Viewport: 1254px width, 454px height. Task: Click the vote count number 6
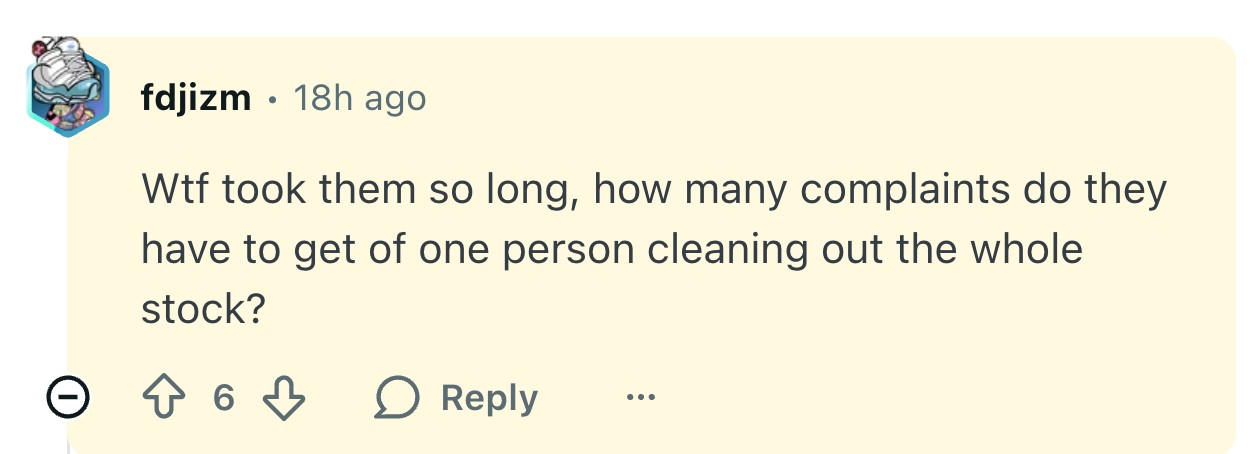click(225, 398)
